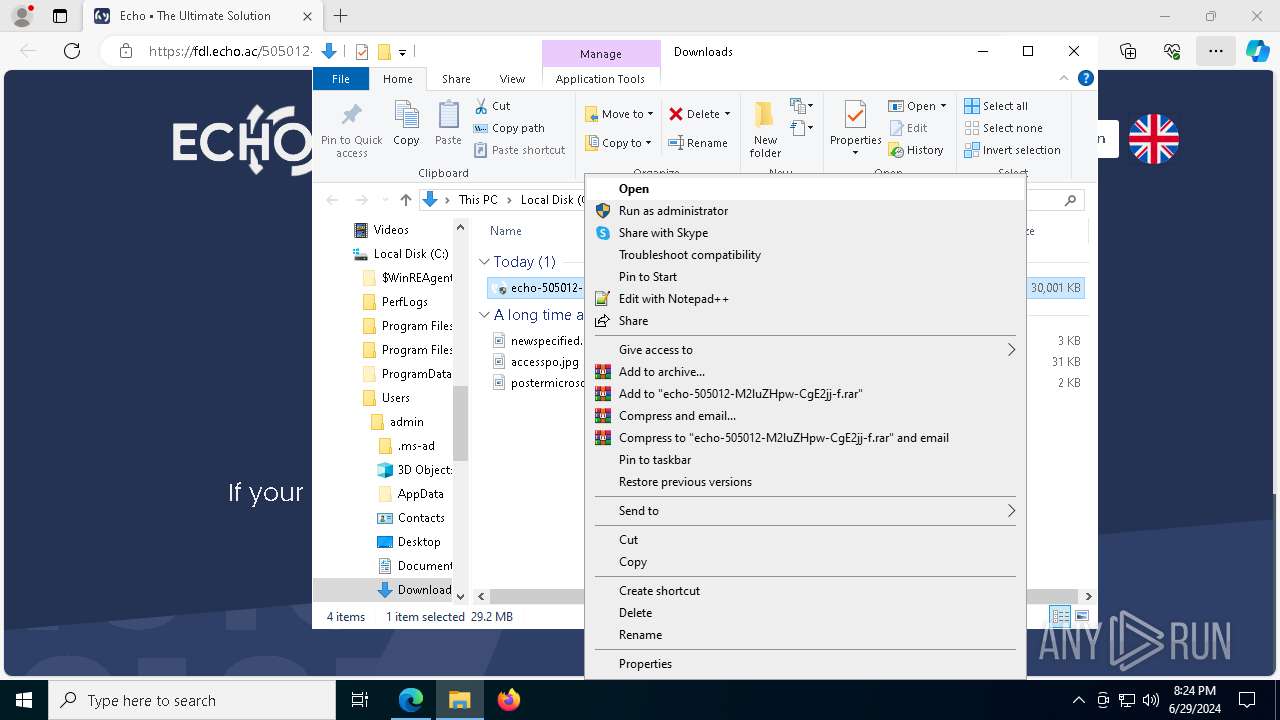This screenshot has width=1280, height=720.
Task: Expand the Send to submenu
Action: (x=805, y=511)
